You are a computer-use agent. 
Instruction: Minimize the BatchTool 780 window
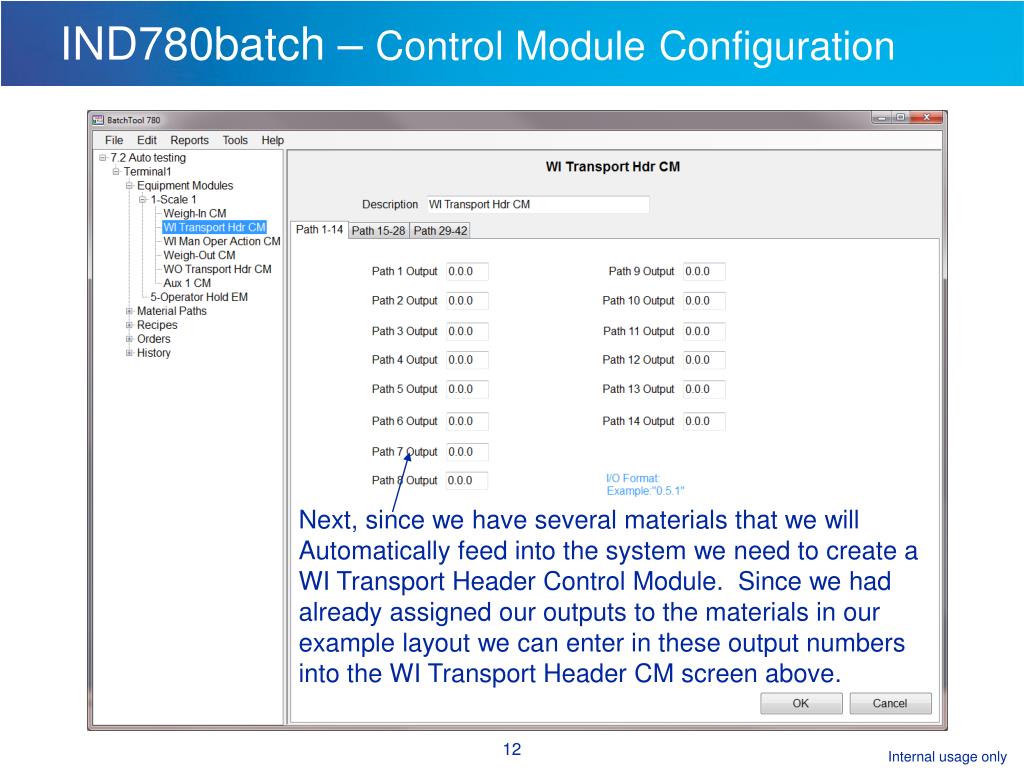tap(882, 118)
